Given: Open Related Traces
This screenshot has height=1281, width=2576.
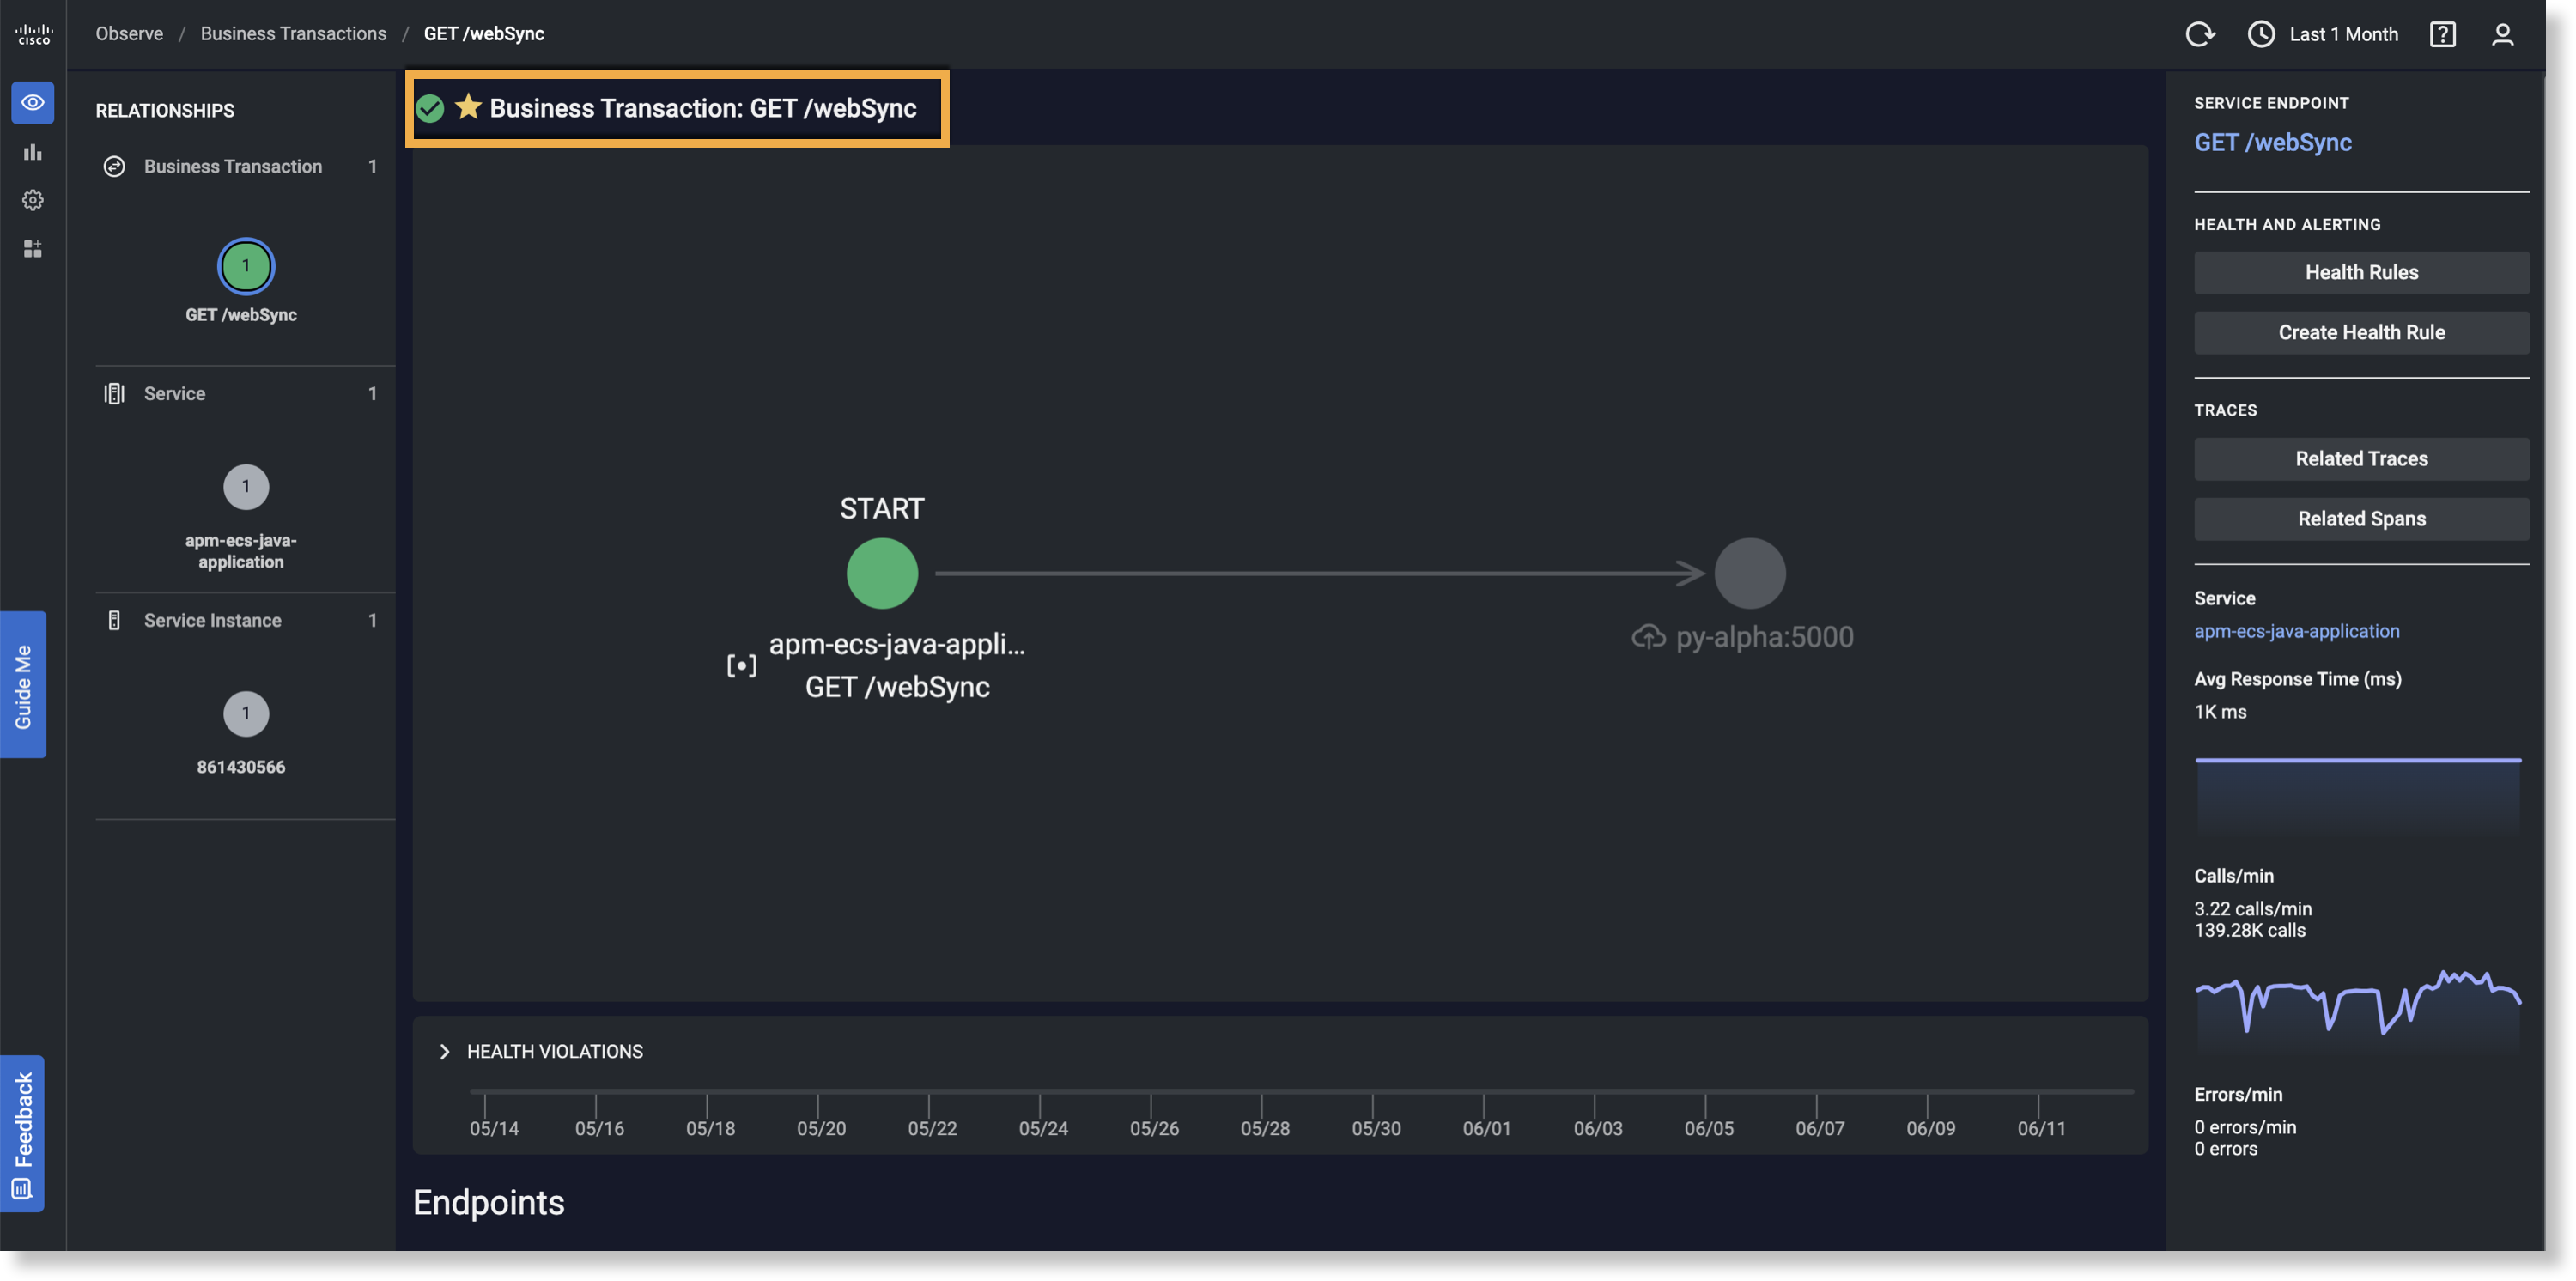Looking at the screenshot, I should pos(2361,458).
